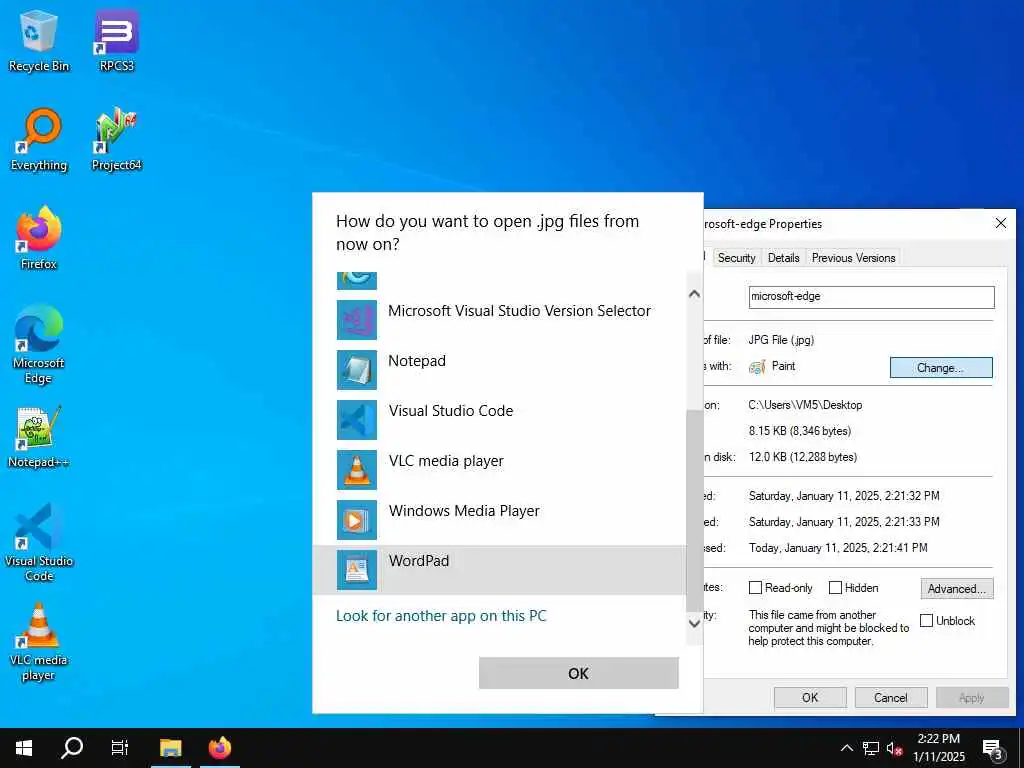Image resolution: width=1024 pixels, height=768 pixels.
Task: Click the Apply button in Properties window
Action: (x=972, y=697)
